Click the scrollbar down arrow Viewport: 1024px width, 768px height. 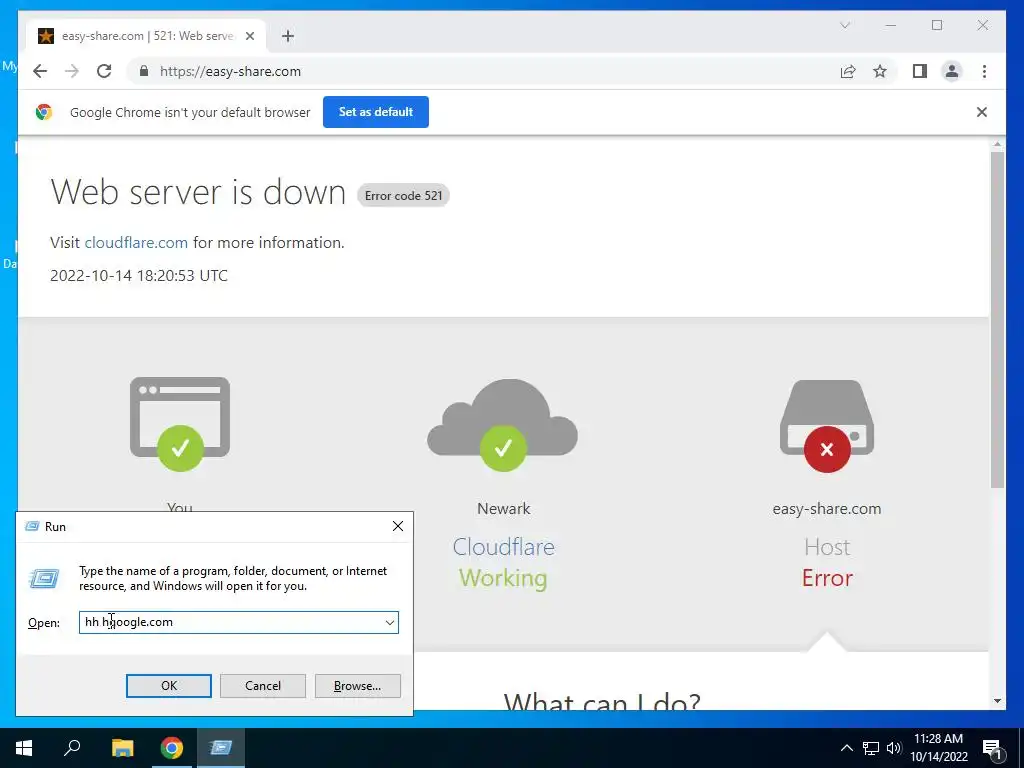997,701
